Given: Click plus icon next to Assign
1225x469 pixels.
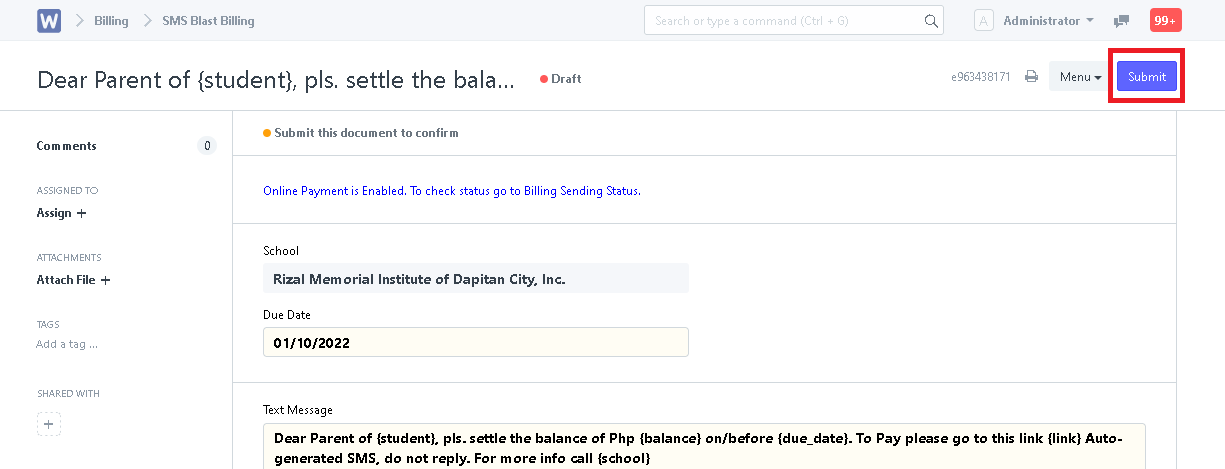Looking at the screenshot, I should (81, 213).
